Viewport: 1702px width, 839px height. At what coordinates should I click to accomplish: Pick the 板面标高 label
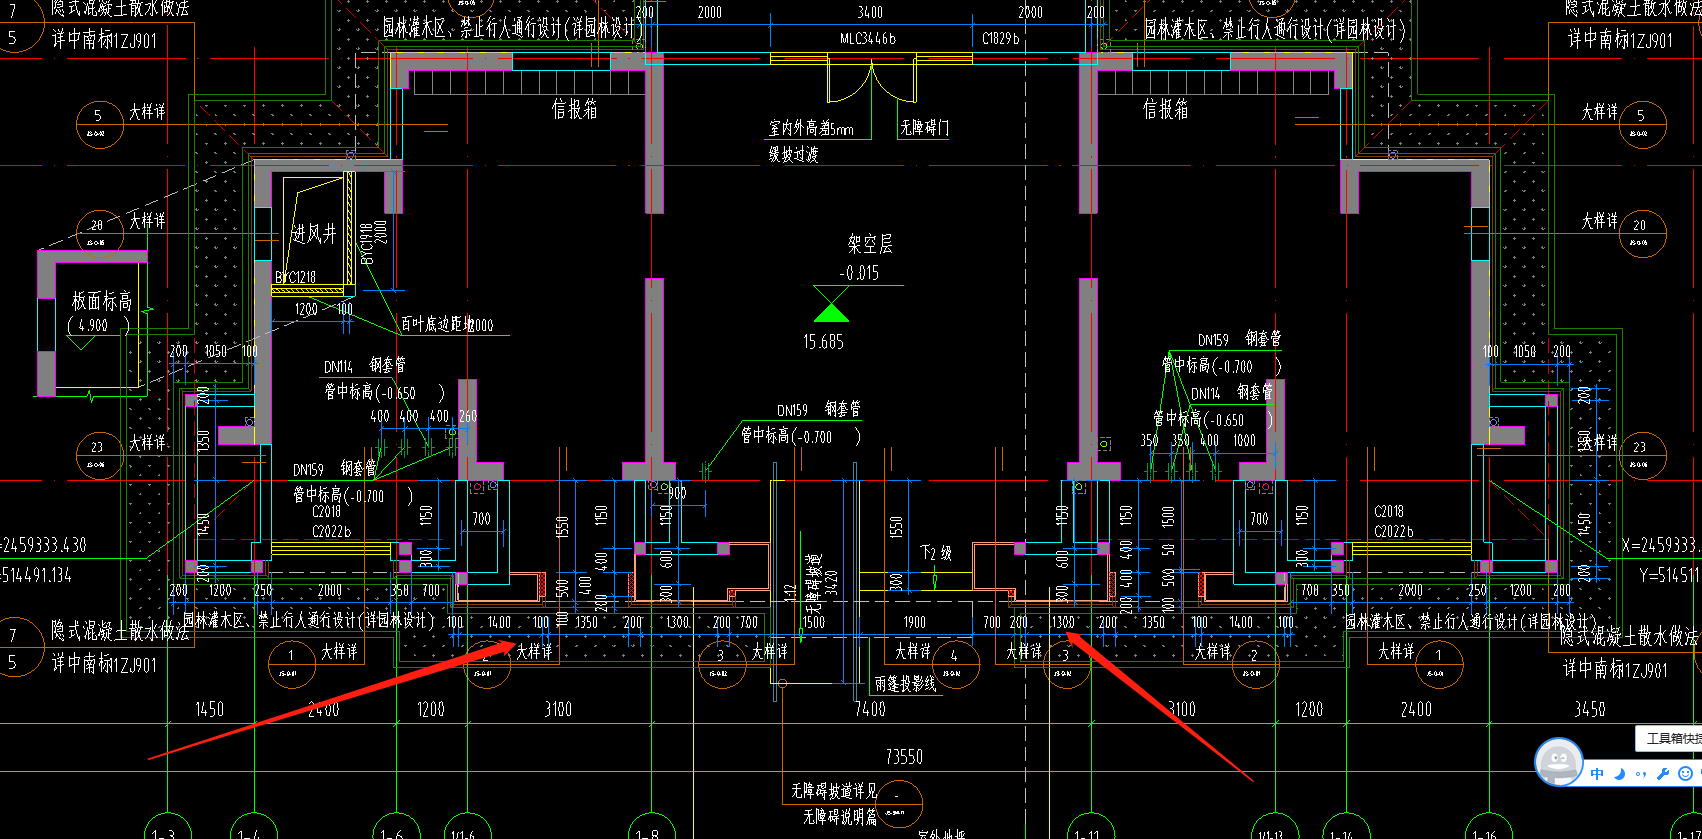[101, 301]
